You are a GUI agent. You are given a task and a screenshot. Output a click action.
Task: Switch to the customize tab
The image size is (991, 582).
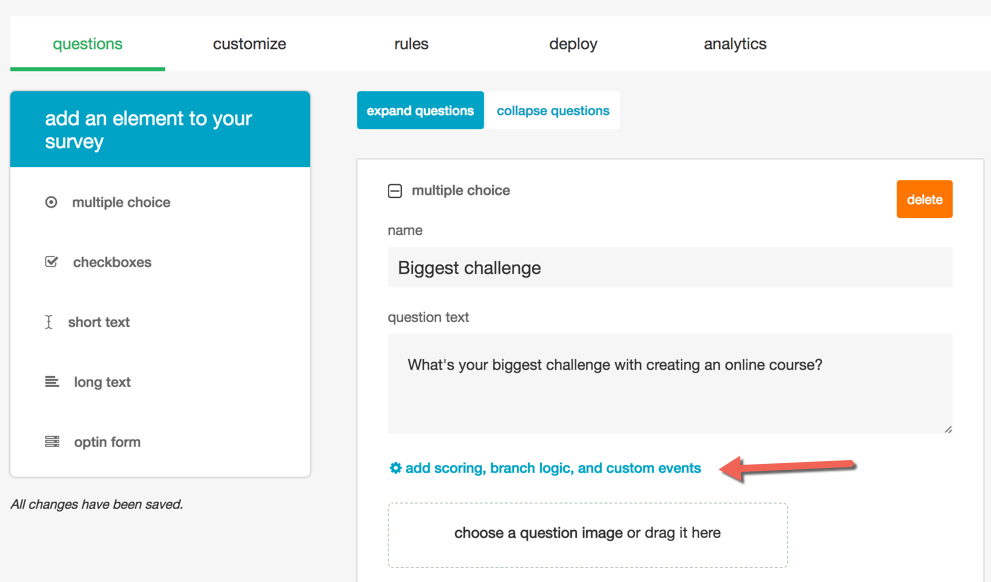249,44
